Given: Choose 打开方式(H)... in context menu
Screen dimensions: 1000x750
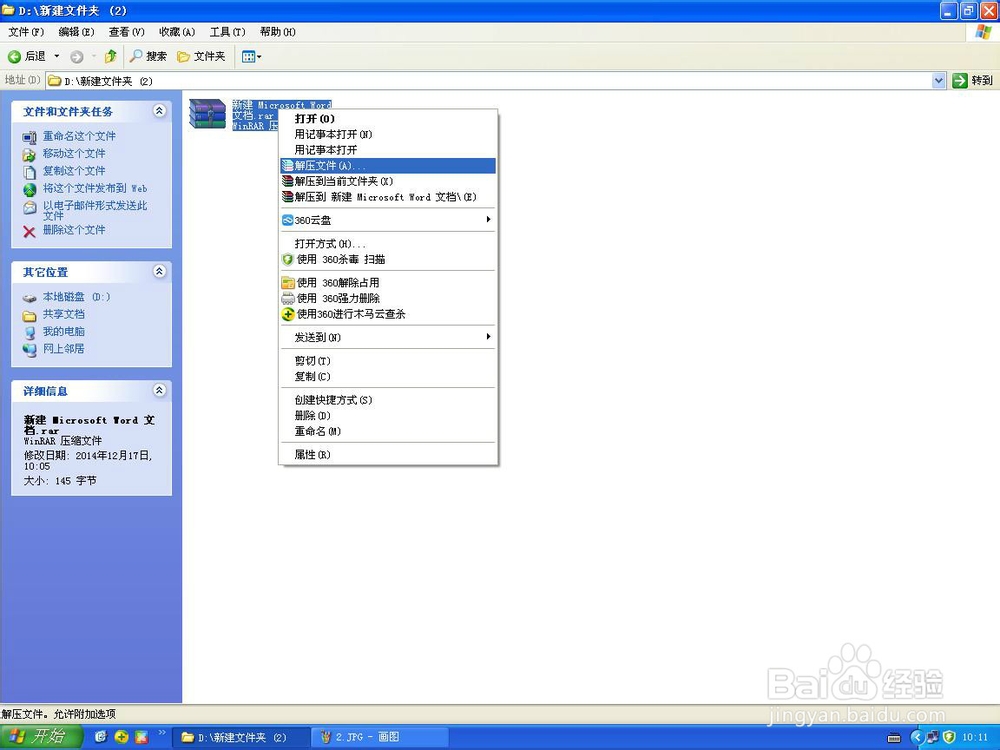Looking at the screenshot, I should (x=388, y=244).
